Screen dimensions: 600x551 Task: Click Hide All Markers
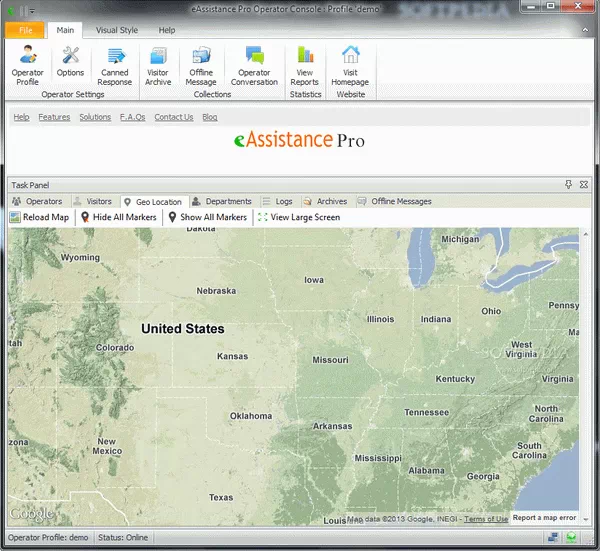(x=119, y=217)
